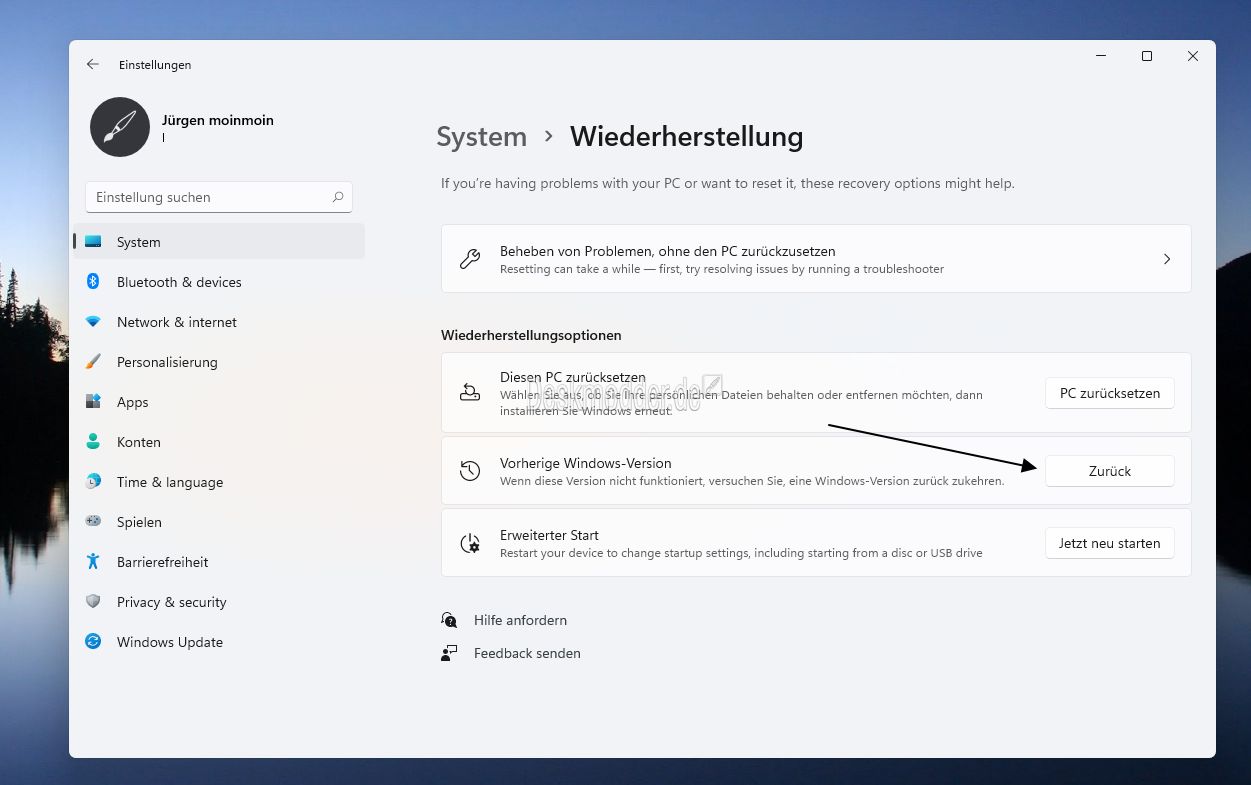Click the Diesen PC zurücksetzen title
1251x785 pixels.
(x=573, y=377)
